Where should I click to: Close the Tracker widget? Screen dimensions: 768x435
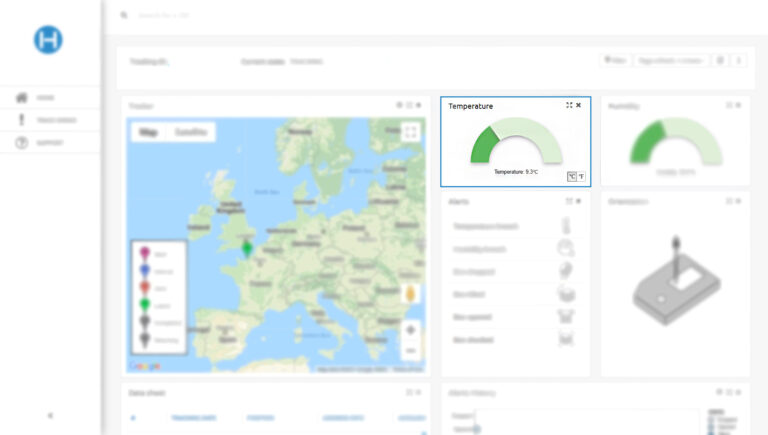click(x=419, y=105)
